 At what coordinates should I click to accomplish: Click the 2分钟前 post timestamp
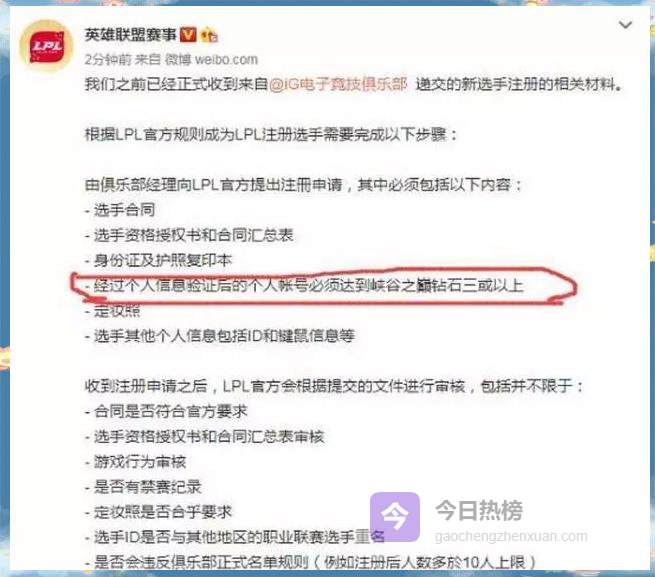click(x=108, y=59)
